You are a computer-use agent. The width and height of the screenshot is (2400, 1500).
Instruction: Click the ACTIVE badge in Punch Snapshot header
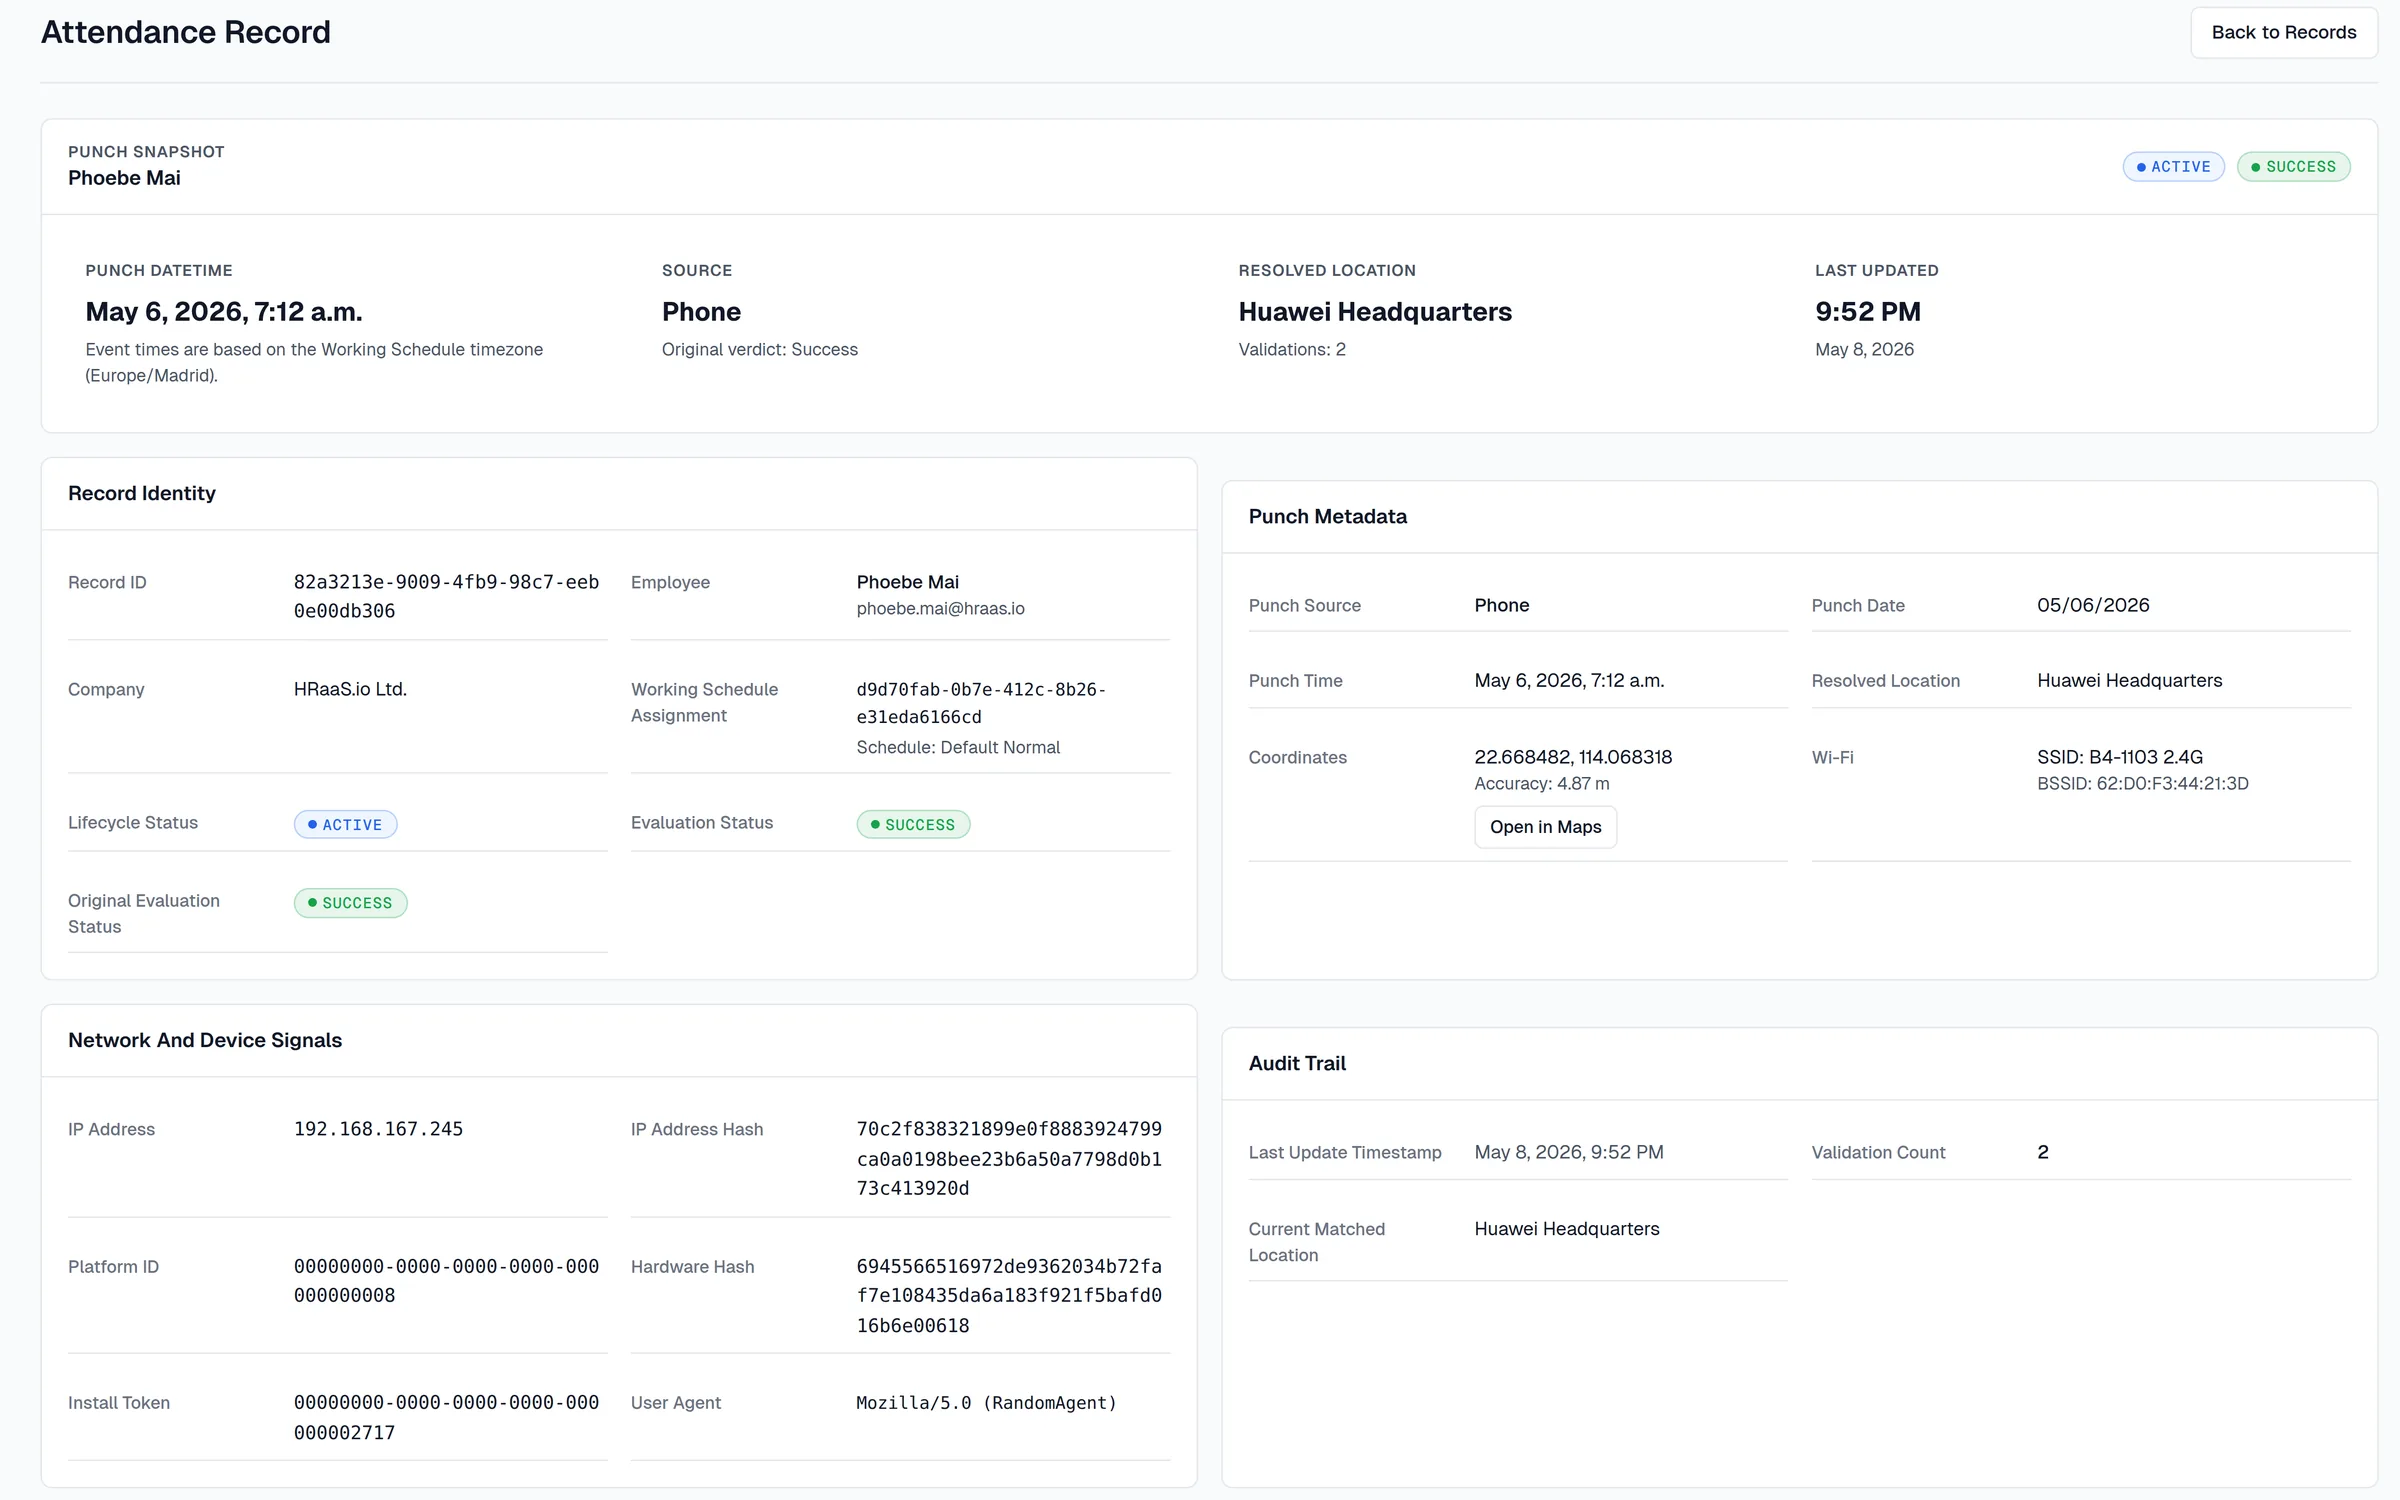point(2173,167)
